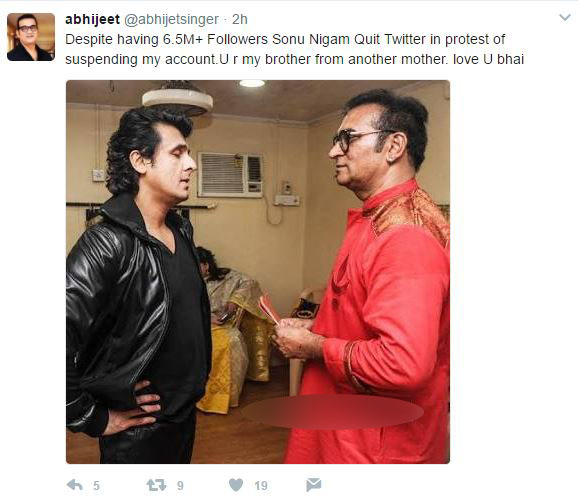The image size is (578, 502).
Task: Click the red blurred oval in photo
Action: click(x=332, y=411)
